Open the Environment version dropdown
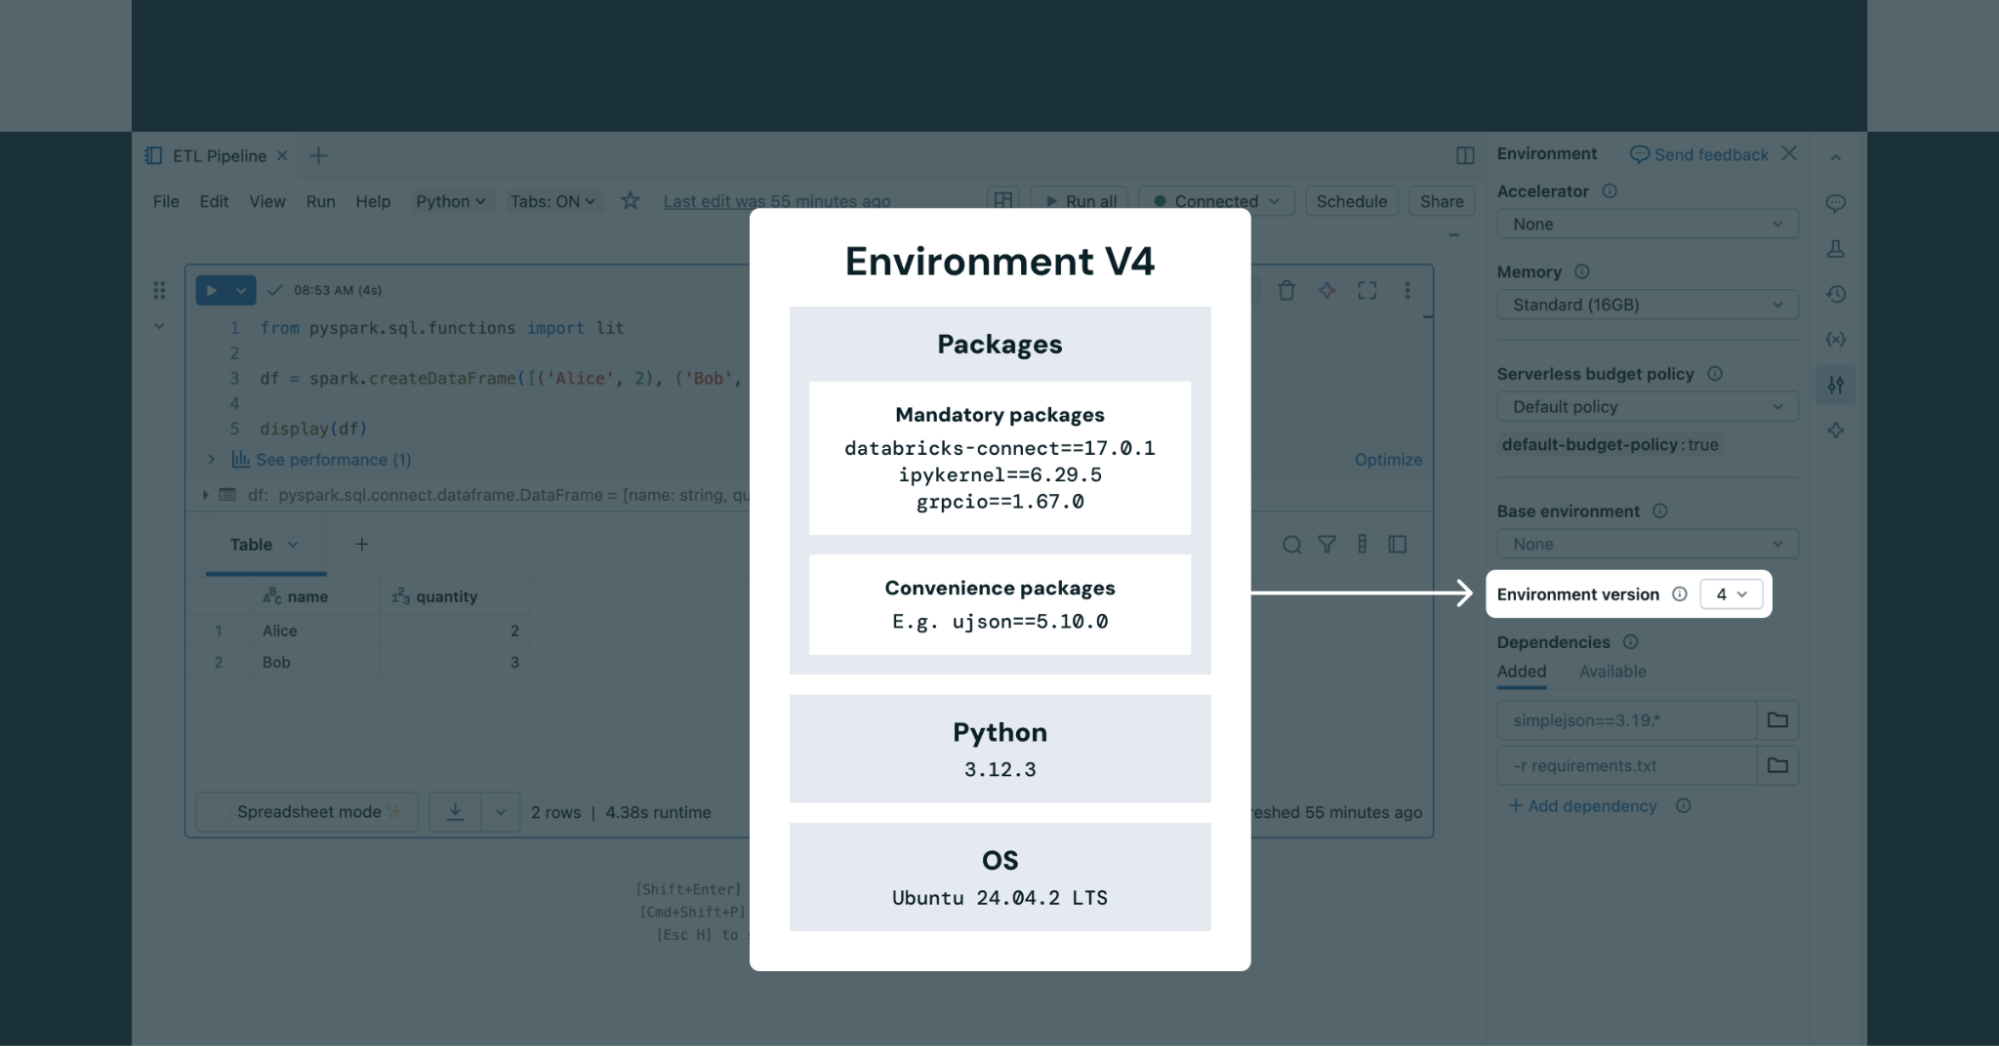This screenshot has width=1999, height=1047. click(x=1730, y=594)
